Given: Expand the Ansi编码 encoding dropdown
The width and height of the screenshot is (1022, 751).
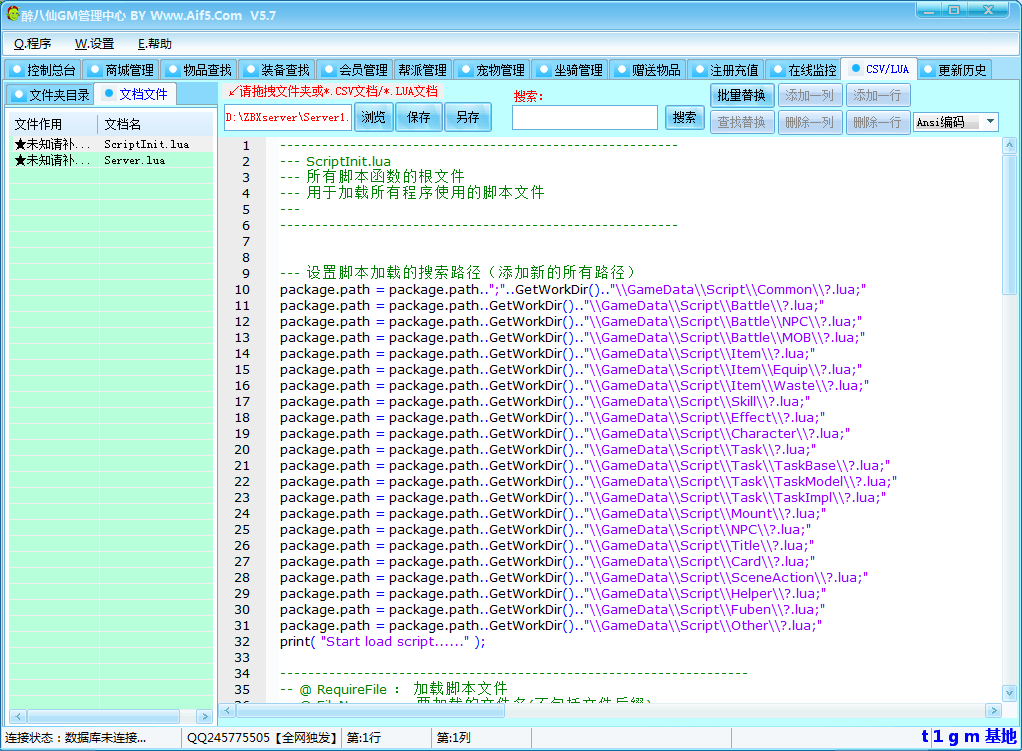Looking at the screenshot, I should [x=990, y=122].
